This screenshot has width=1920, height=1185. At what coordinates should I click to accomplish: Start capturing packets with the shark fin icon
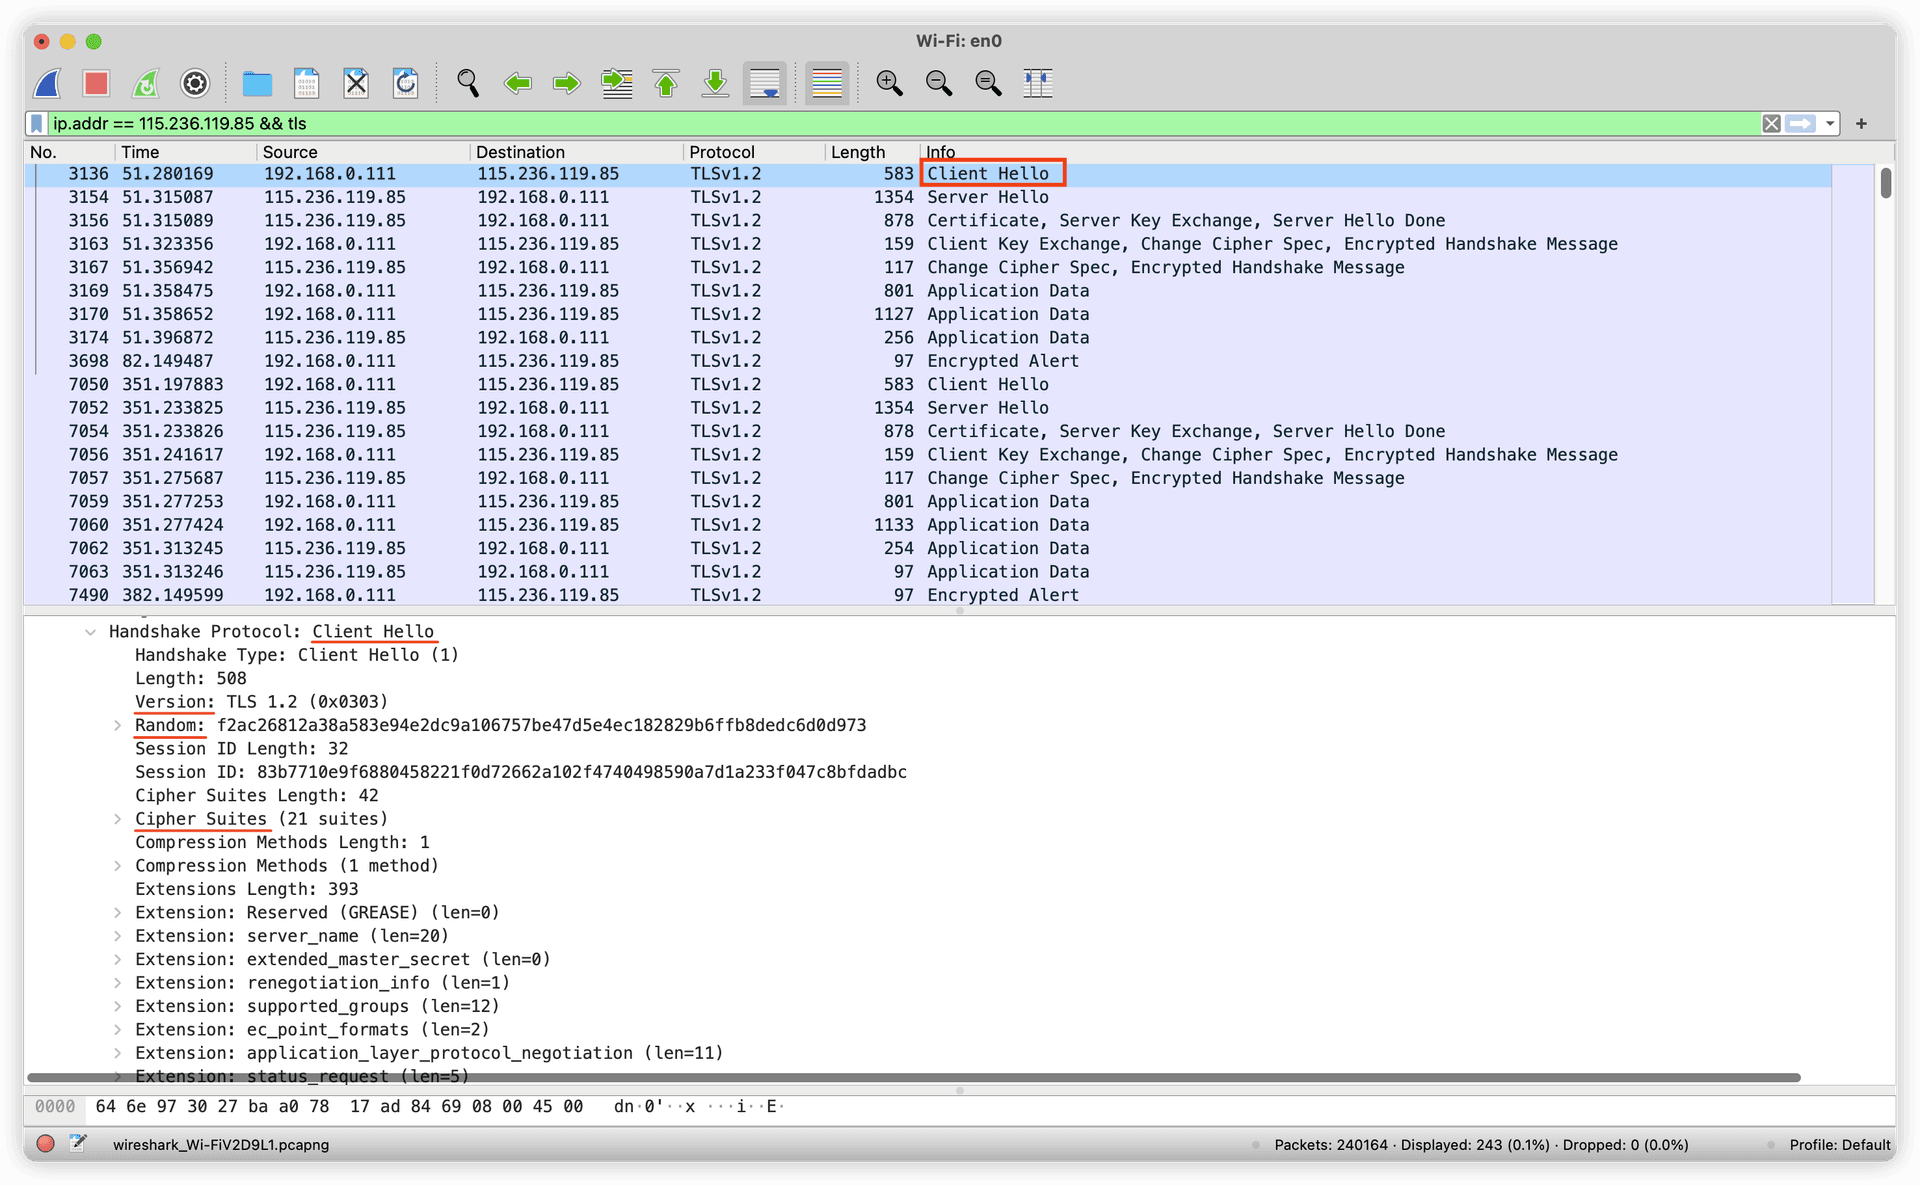click(48, 83)
